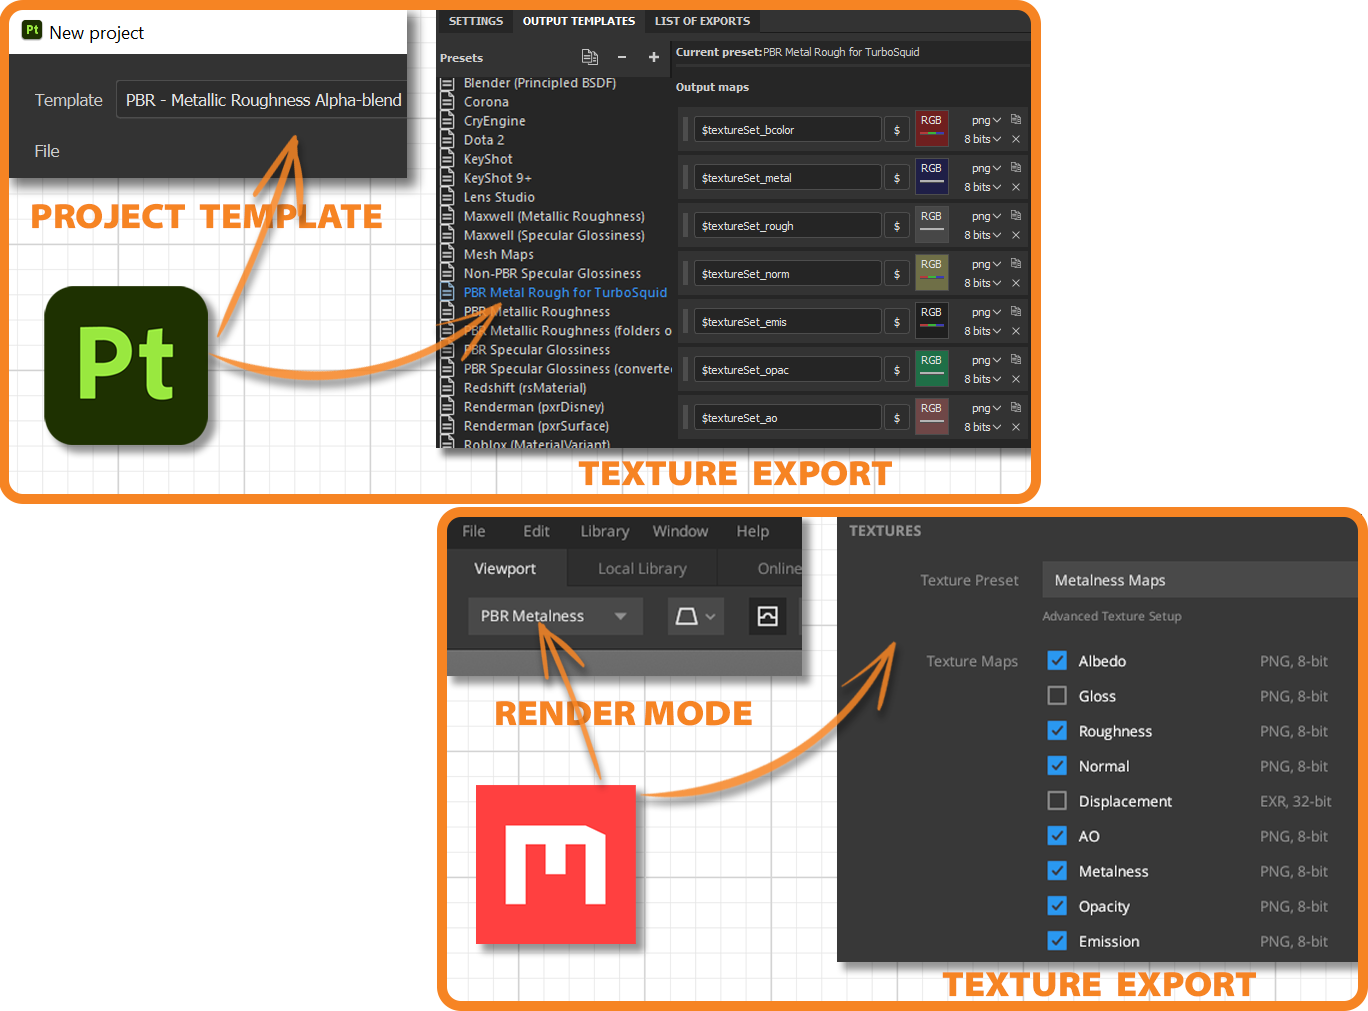Switch to the SETTINGS tab

point(476,21)
